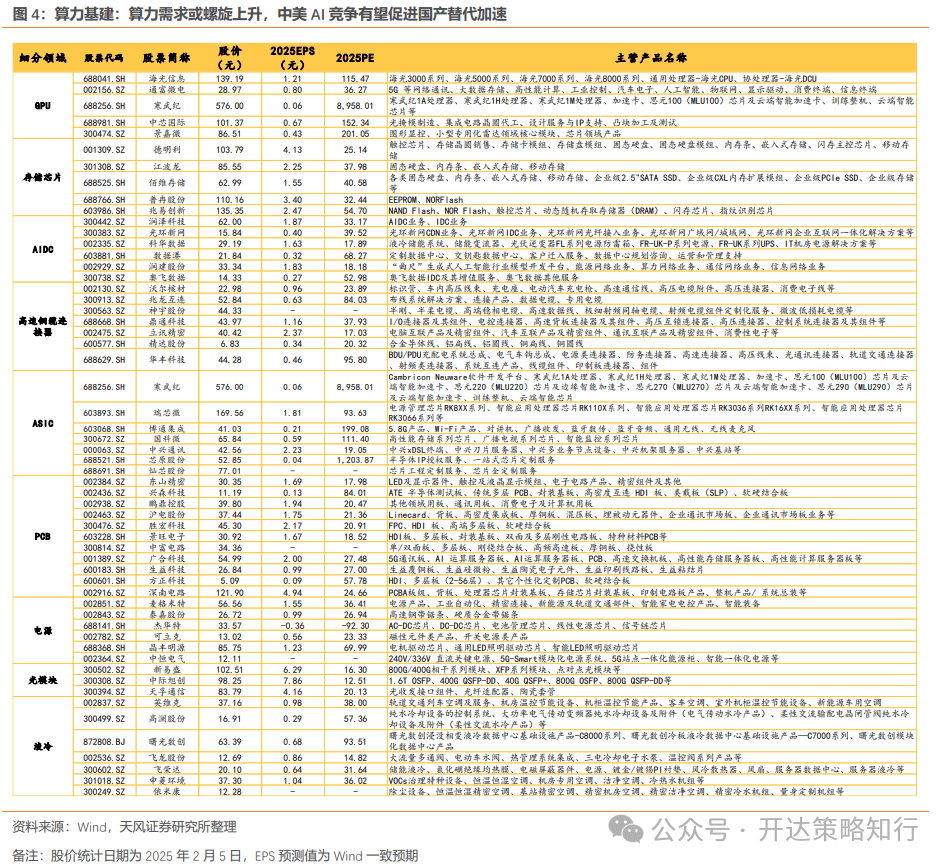Screen dimensions: 949x868
Task: Click stock code '603986.SH'
Action: 104,211
